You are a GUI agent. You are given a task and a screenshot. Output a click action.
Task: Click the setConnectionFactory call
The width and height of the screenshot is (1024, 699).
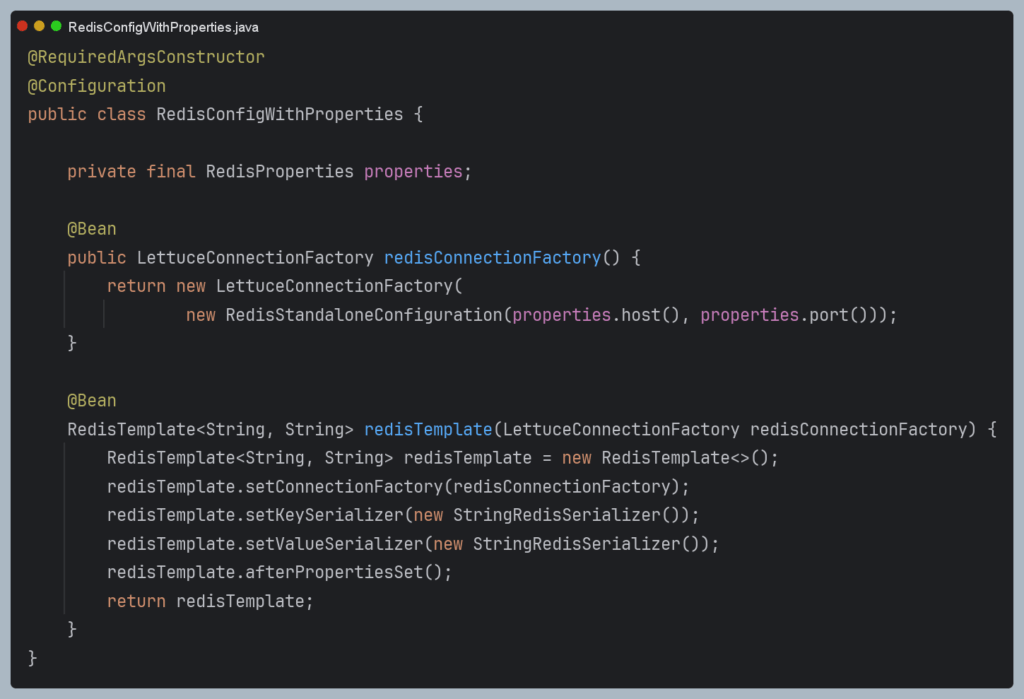[344, 487]
